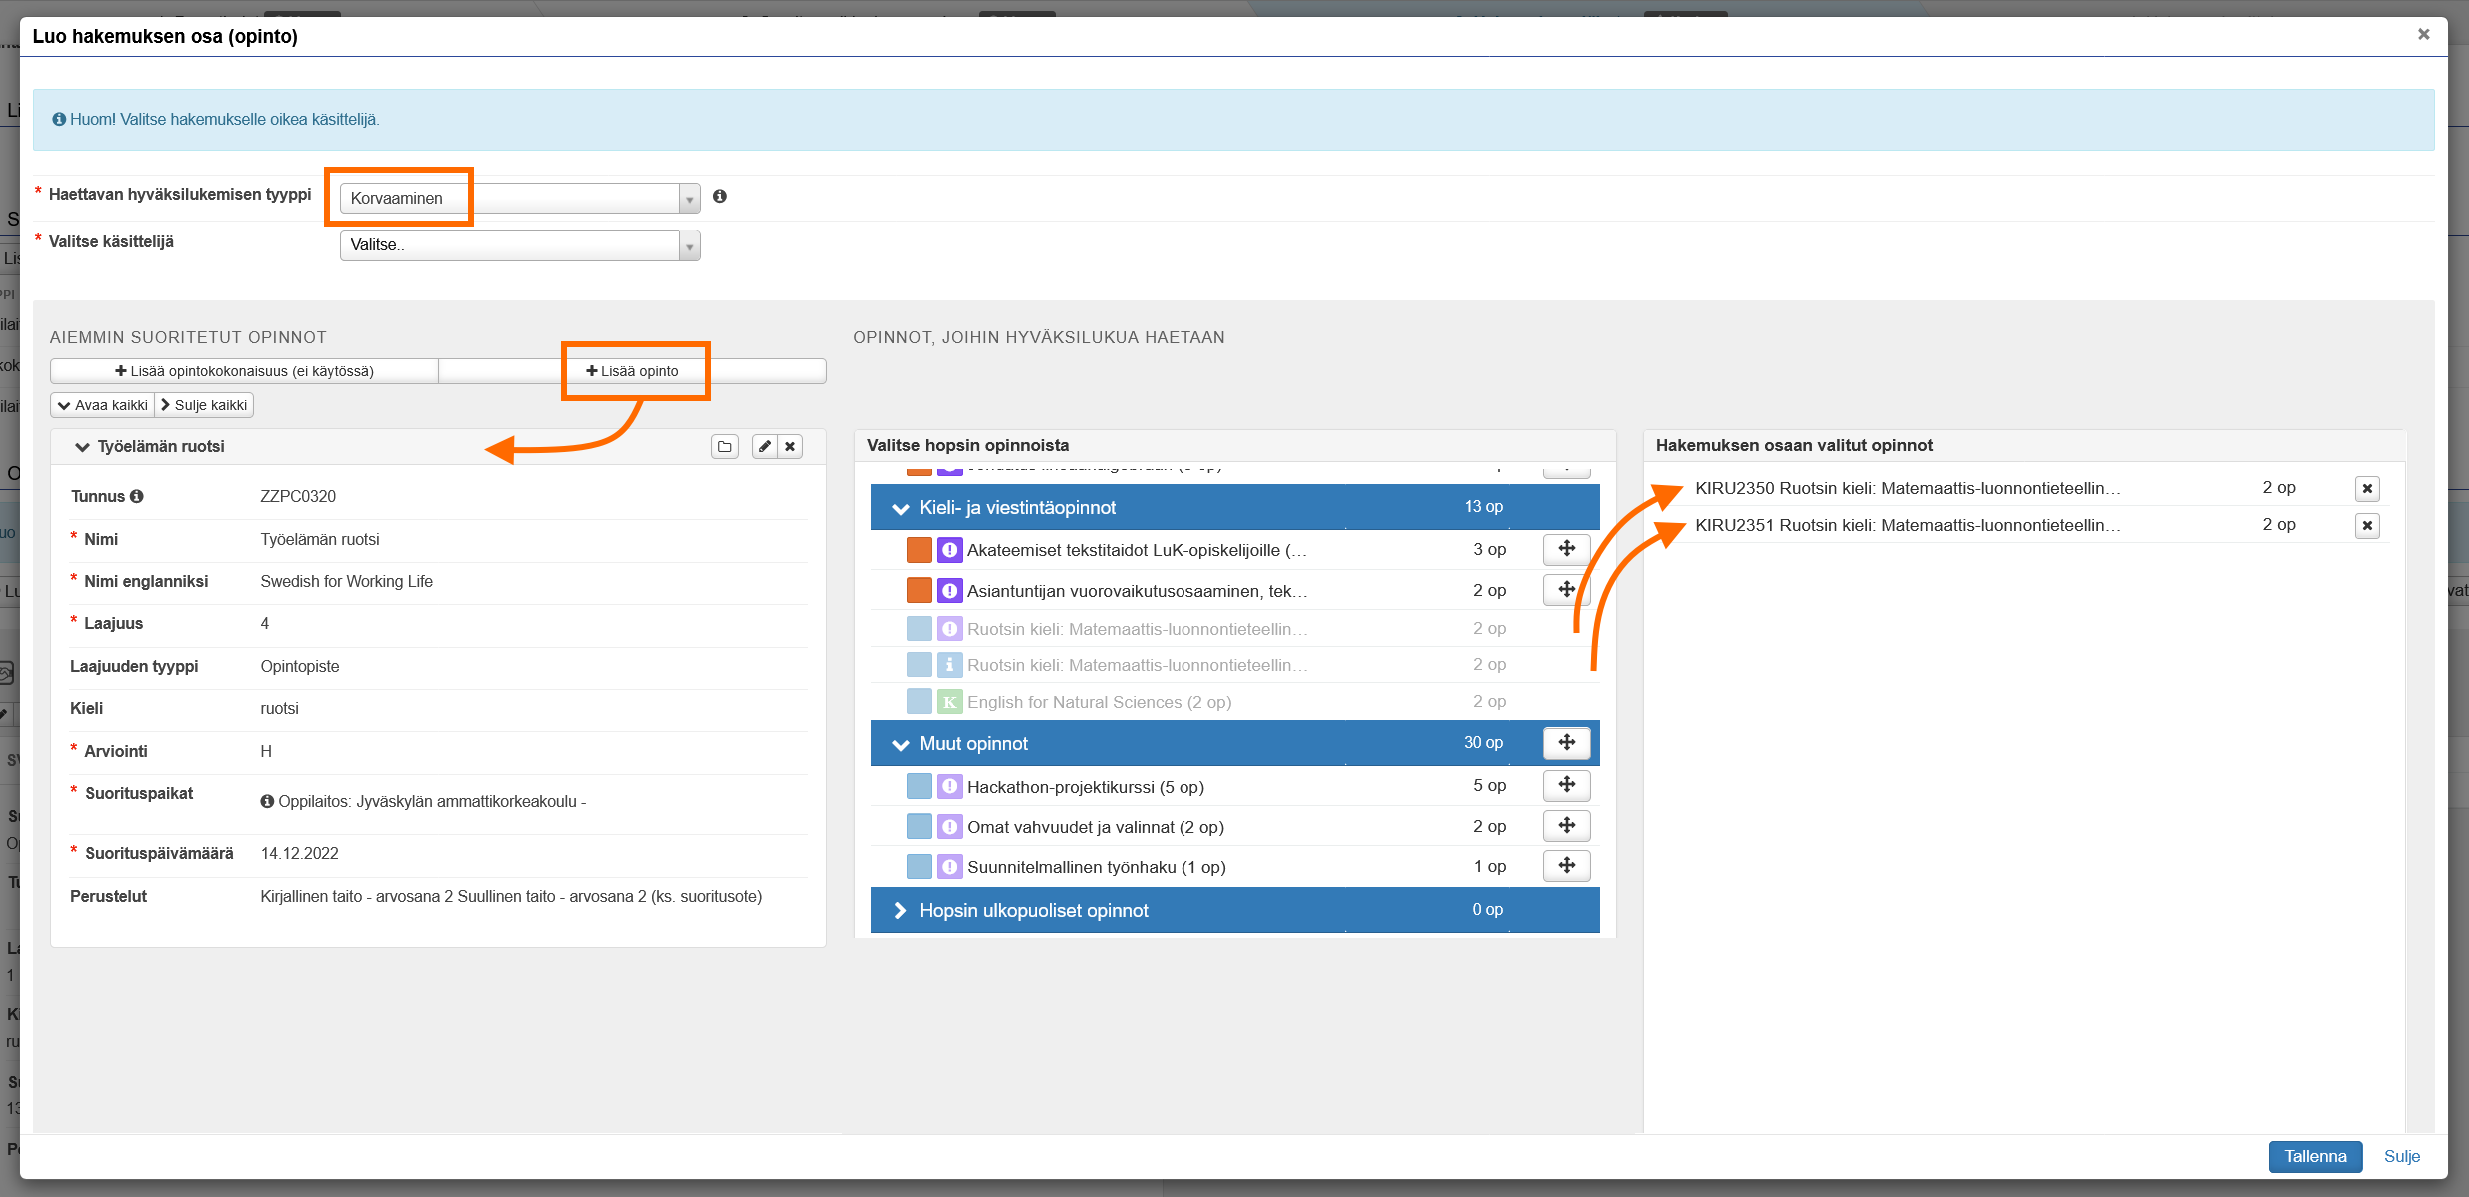
Task: Remove Työelämän ruotsi with its x icon
Action: [x=790, y=447]
